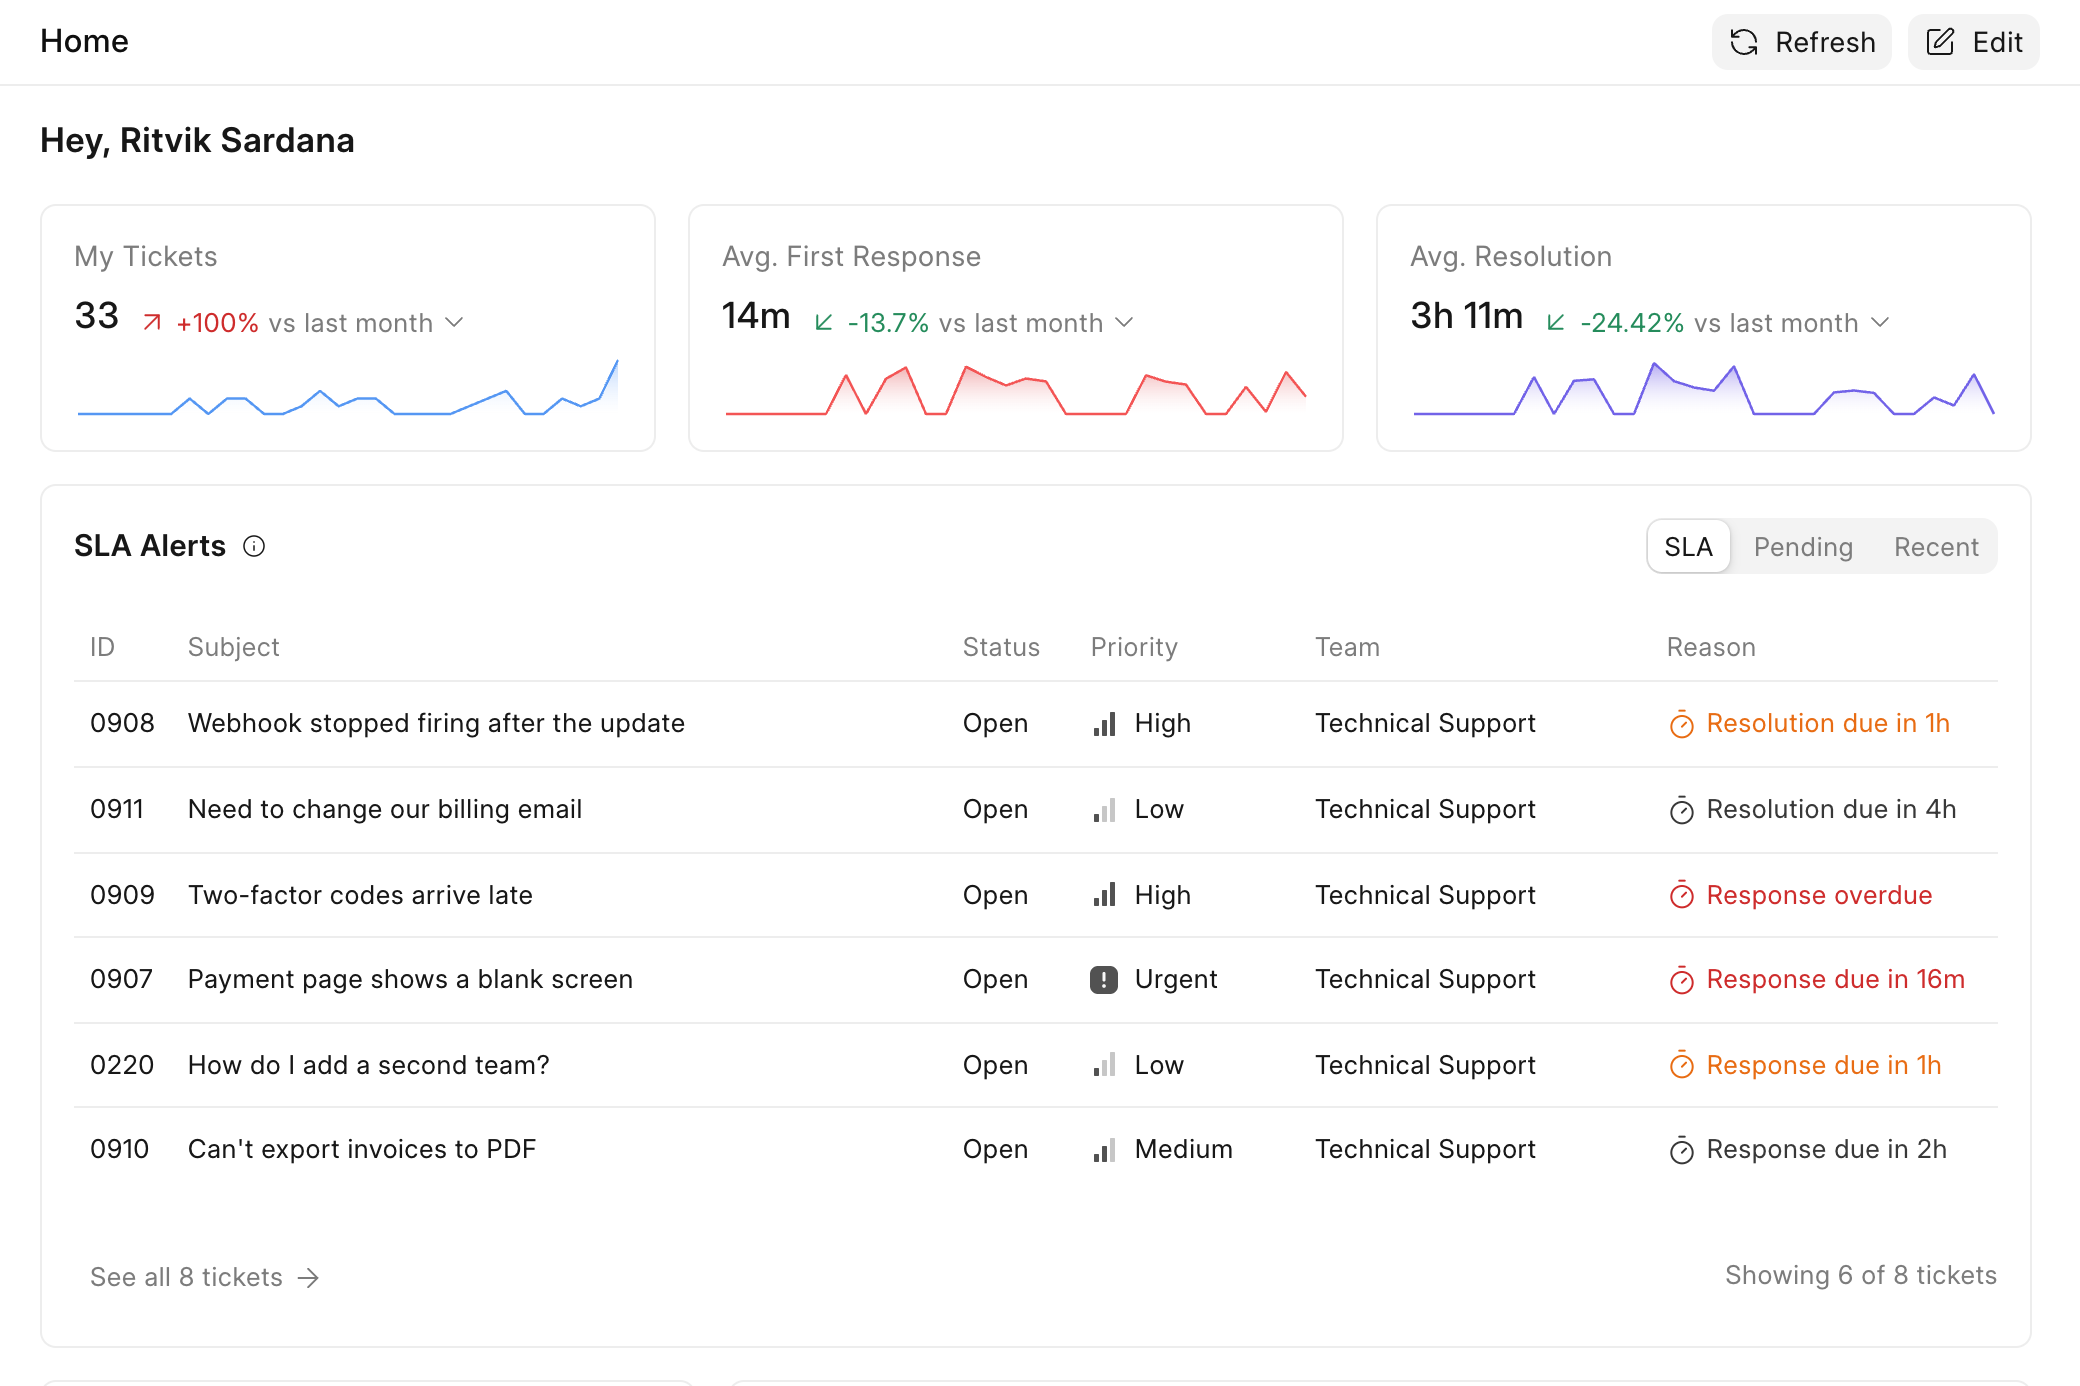
Task: Click the Avg. Resolution purple chart
Action: tap(1704, 388)
